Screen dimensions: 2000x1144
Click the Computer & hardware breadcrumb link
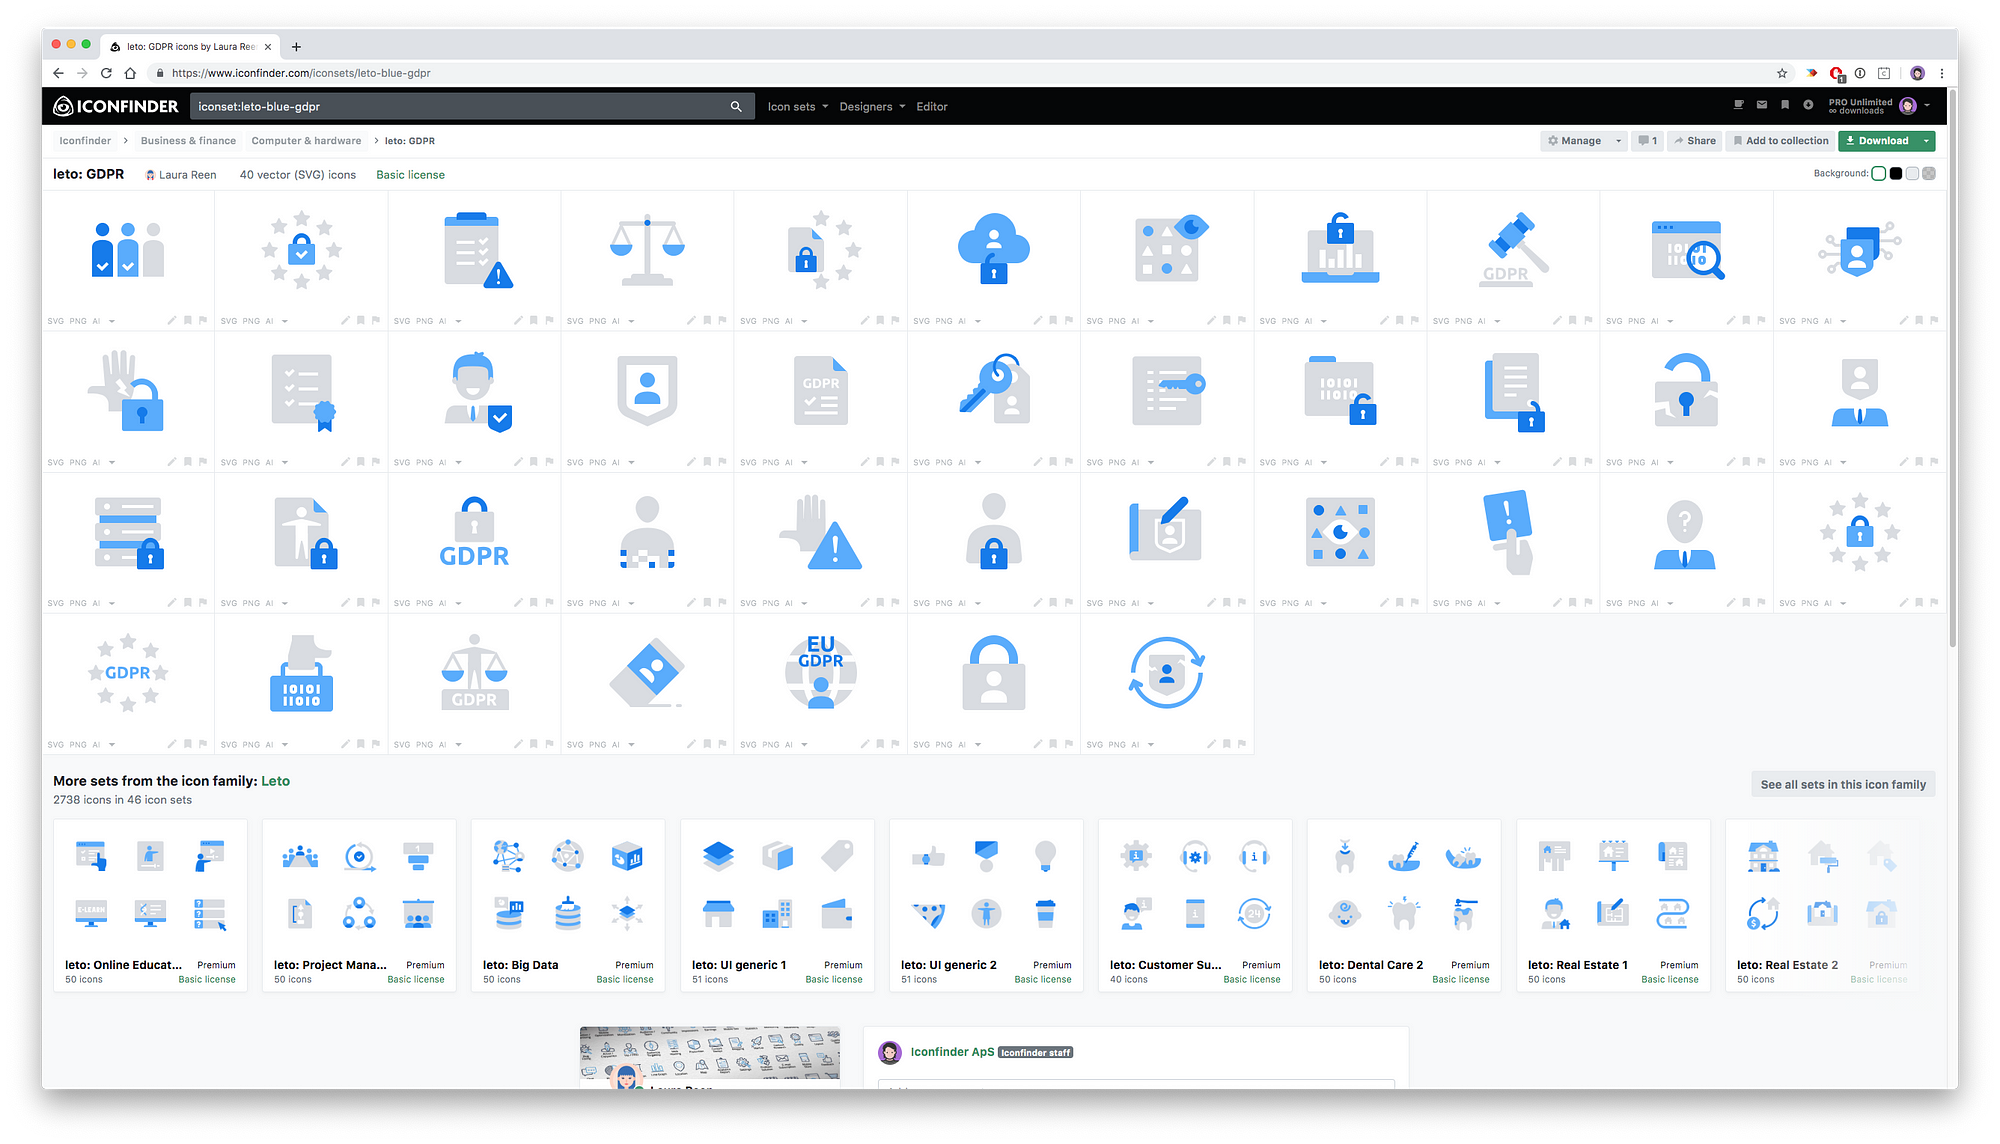coord(306,140)
